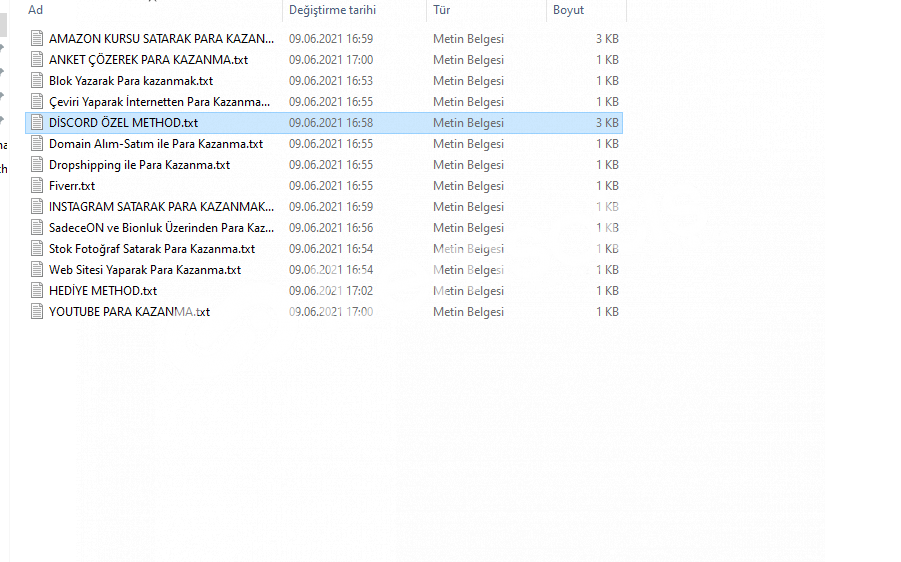Select file name HEDİYE METHOD.txt
901x562 pixels.
coord(103,290)
